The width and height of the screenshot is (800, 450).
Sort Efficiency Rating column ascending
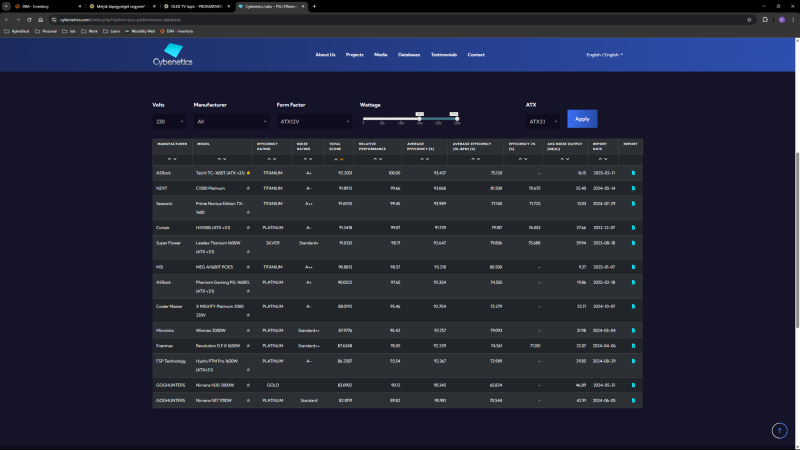click(269, 159)
